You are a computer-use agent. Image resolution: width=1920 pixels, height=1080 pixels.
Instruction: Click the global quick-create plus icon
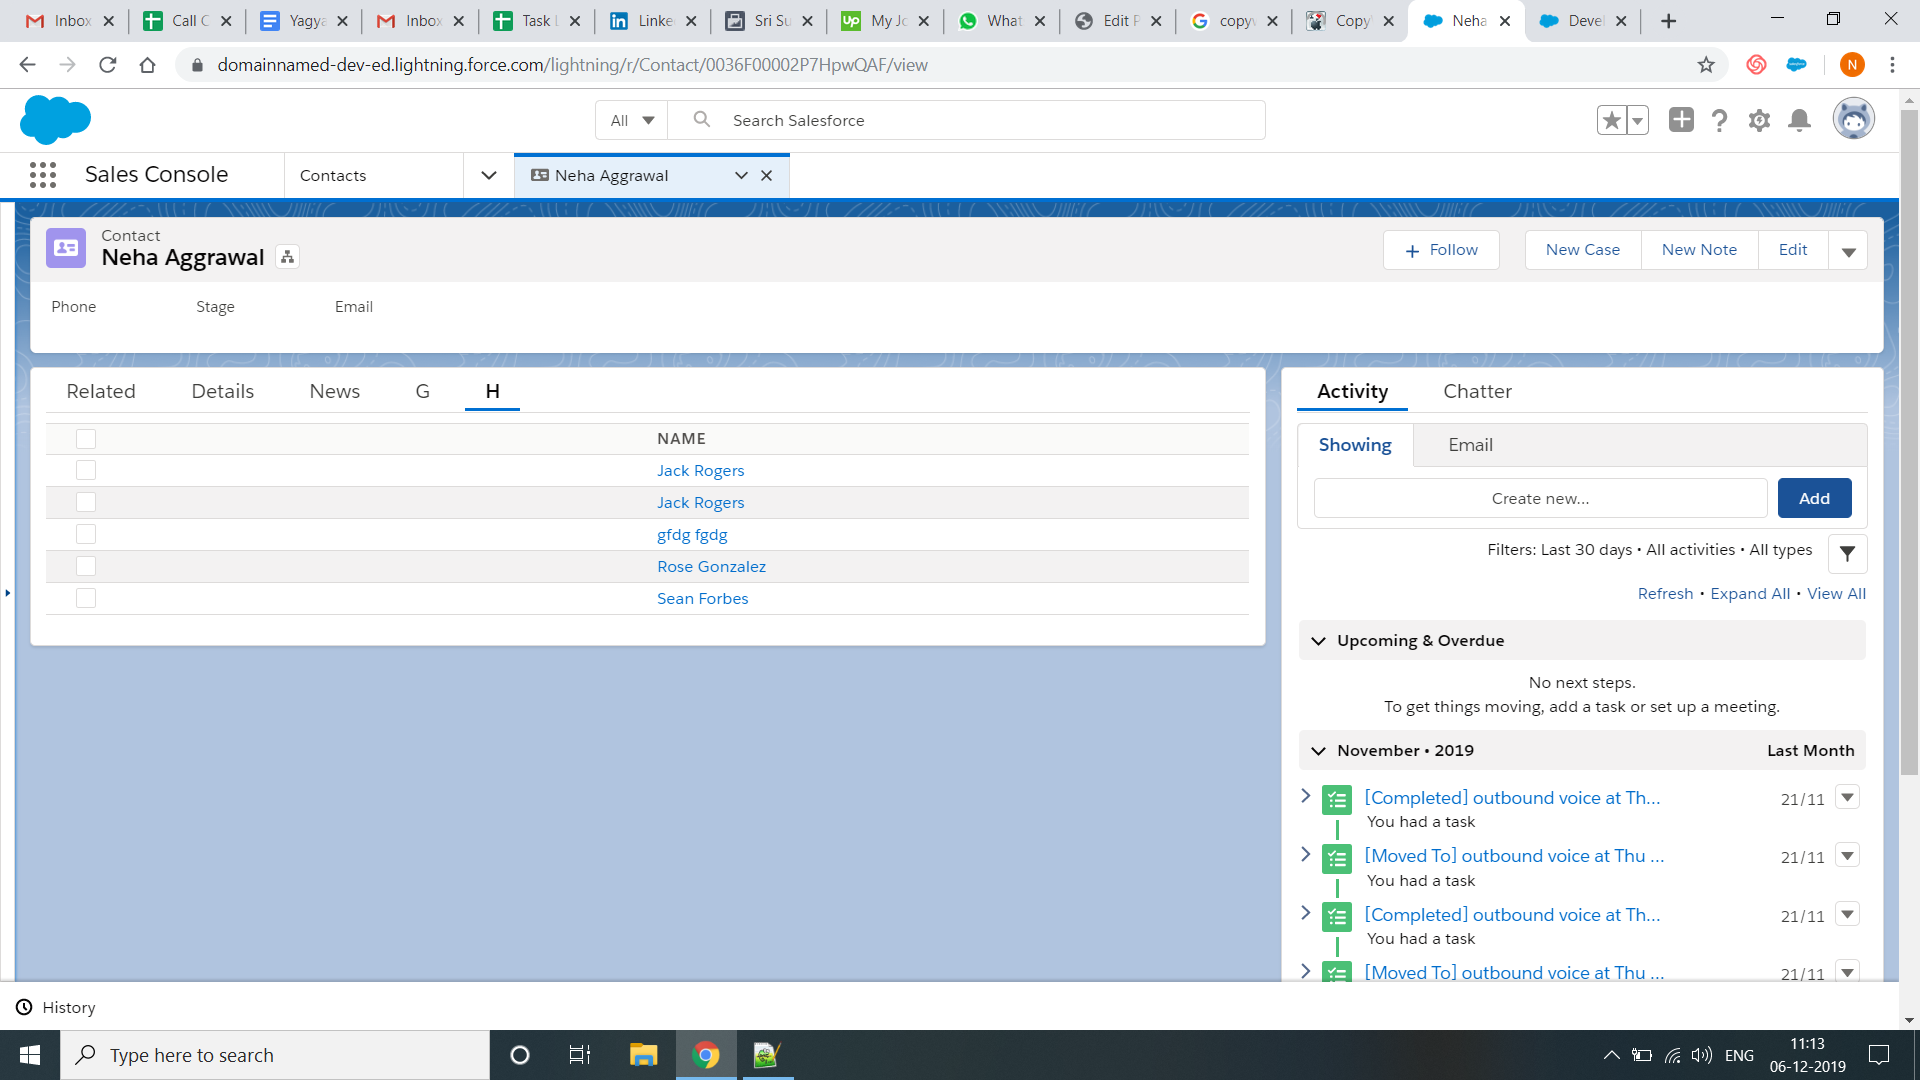[x=1681, y=120]
